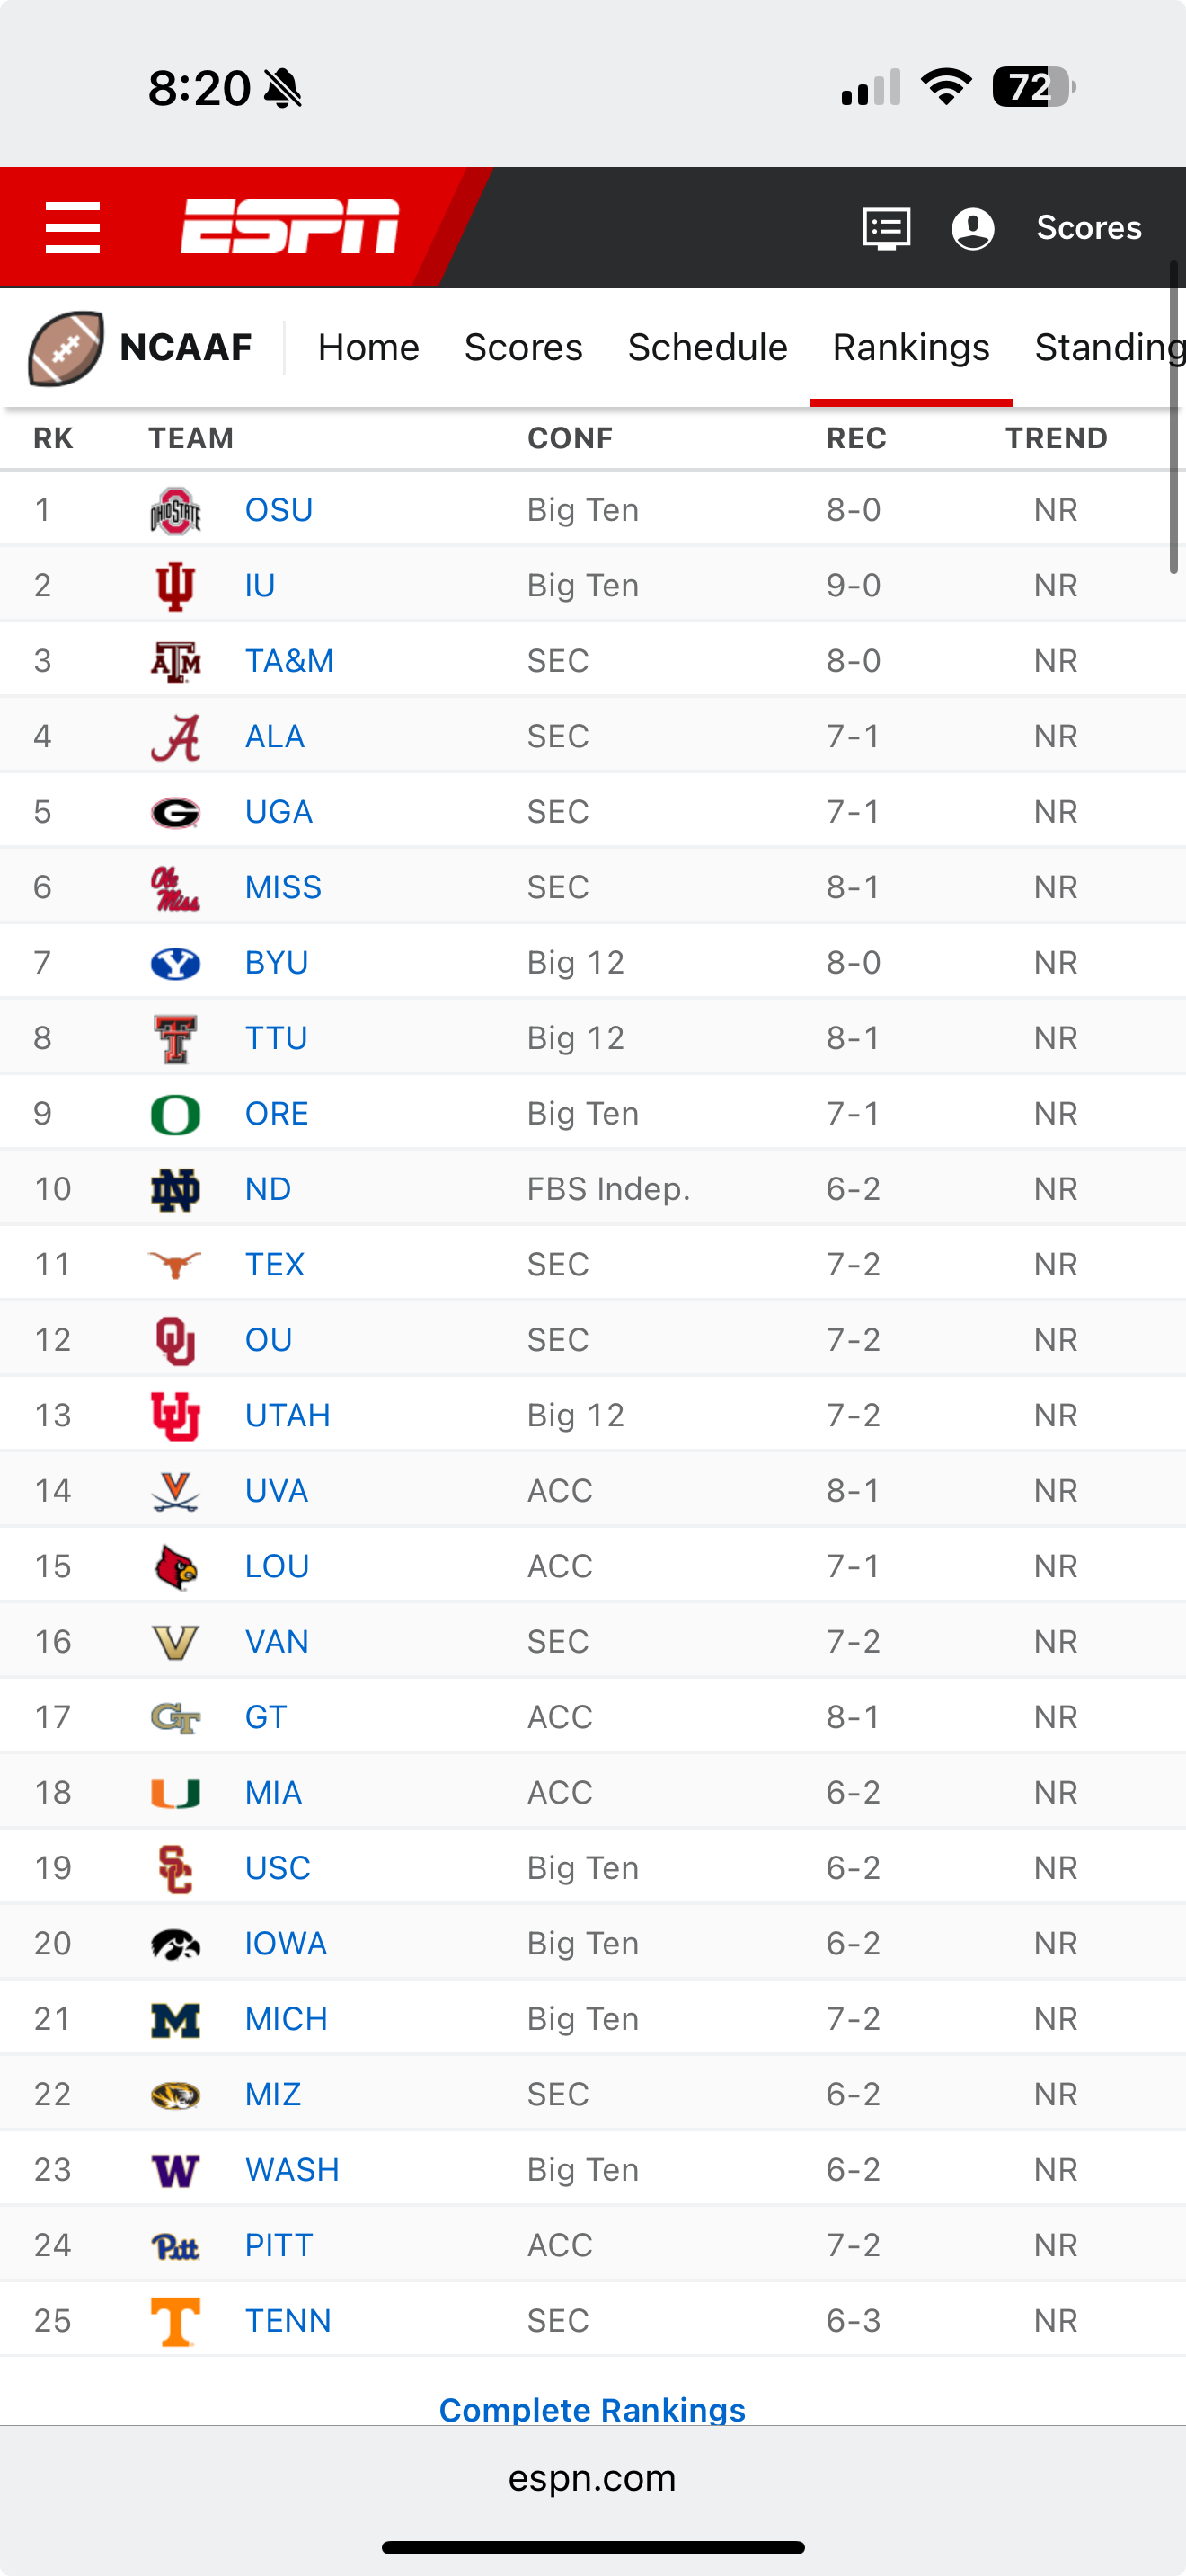Open the user profile icon
This screenshot has height=2576, width=1186.
point(972,228)
